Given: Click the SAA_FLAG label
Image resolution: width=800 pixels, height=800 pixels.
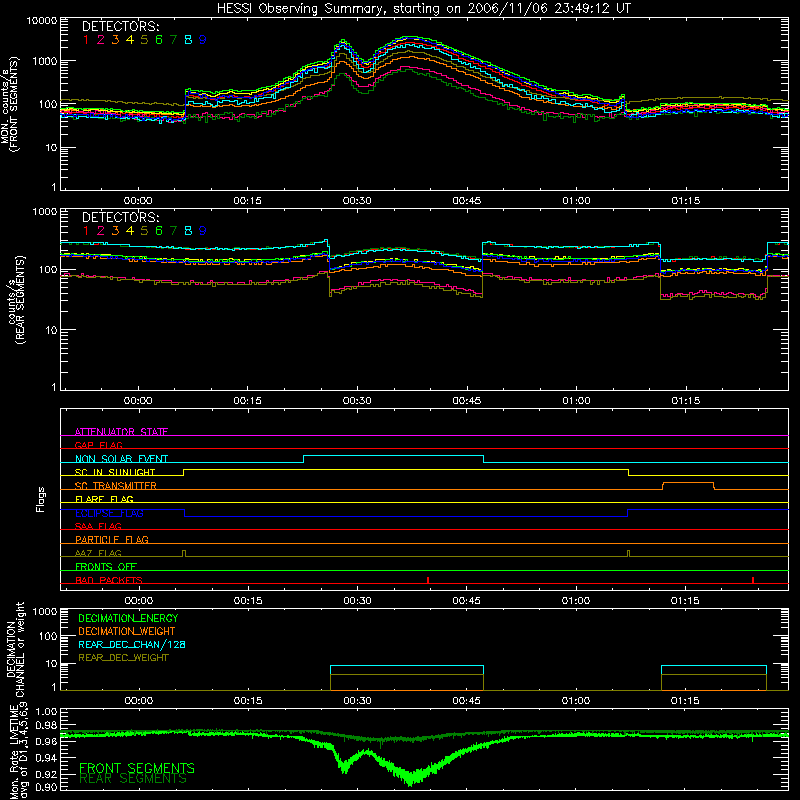Looking at the screenshot, I should pos(98,526).
